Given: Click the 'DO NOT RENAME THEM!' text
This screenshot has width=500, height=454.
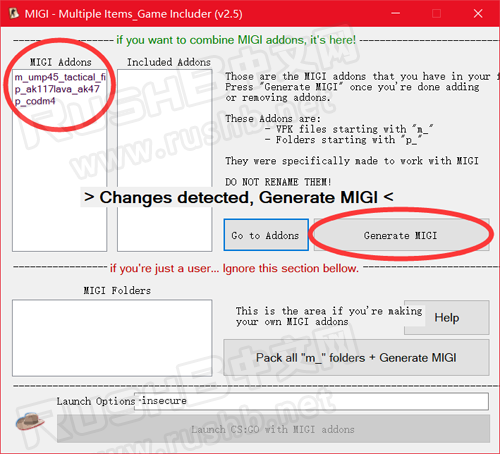Looking at the screenshot, I should click(x=278, y=182).
